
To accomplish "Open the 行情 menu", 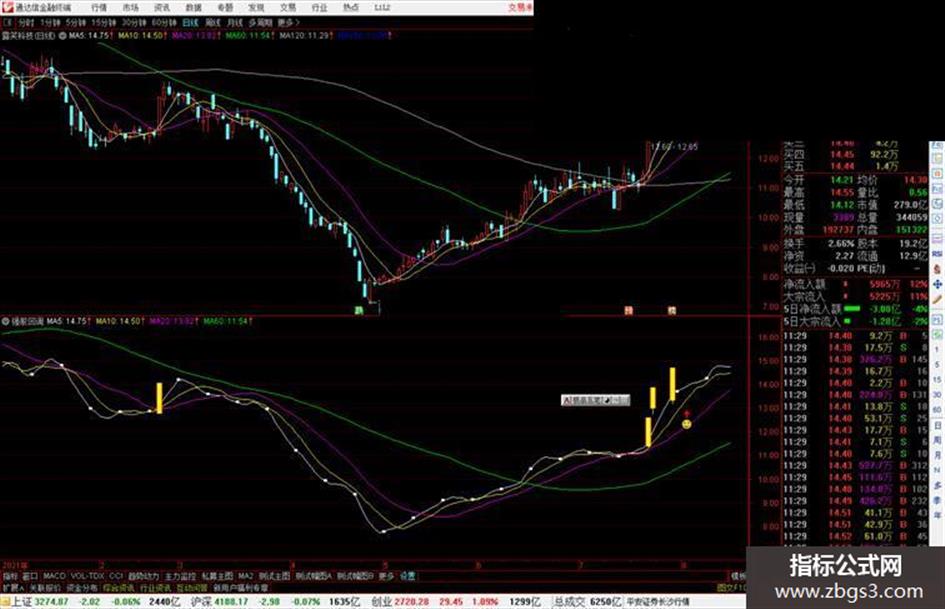I will click(x=99, y=8).
